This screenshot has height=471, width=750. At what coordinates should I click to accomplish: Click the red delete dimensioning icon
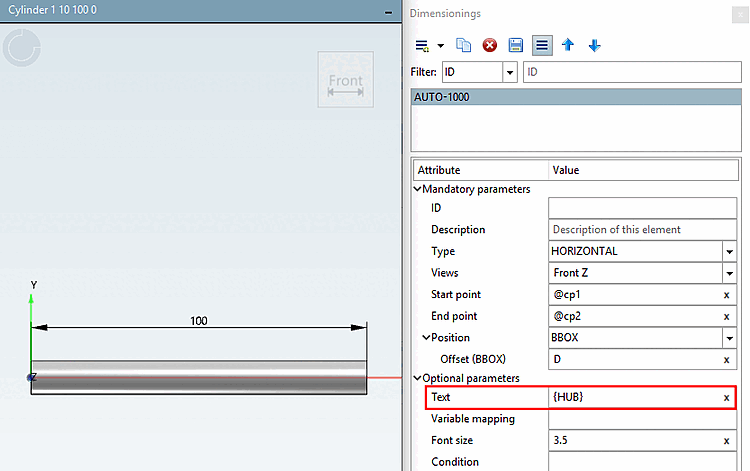489,45
